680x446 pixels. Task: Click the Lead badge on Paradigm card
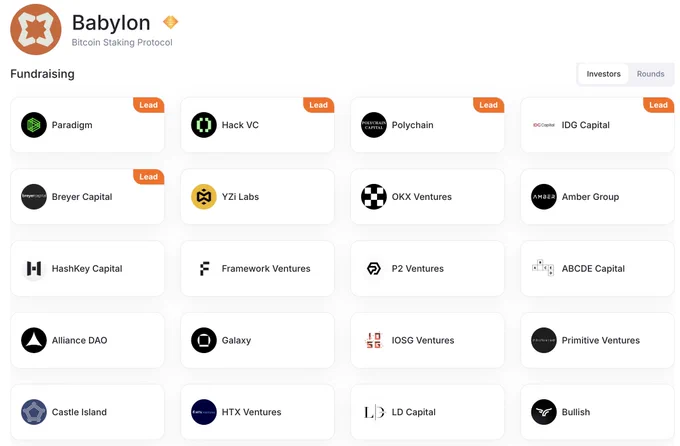pos(149,105)
